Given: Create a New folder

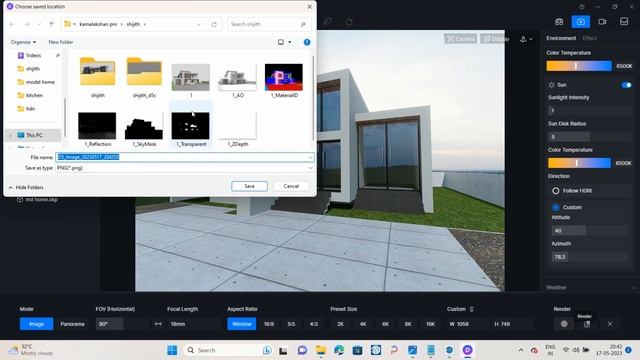Looking at the screenshot, I should pos(61,42).
